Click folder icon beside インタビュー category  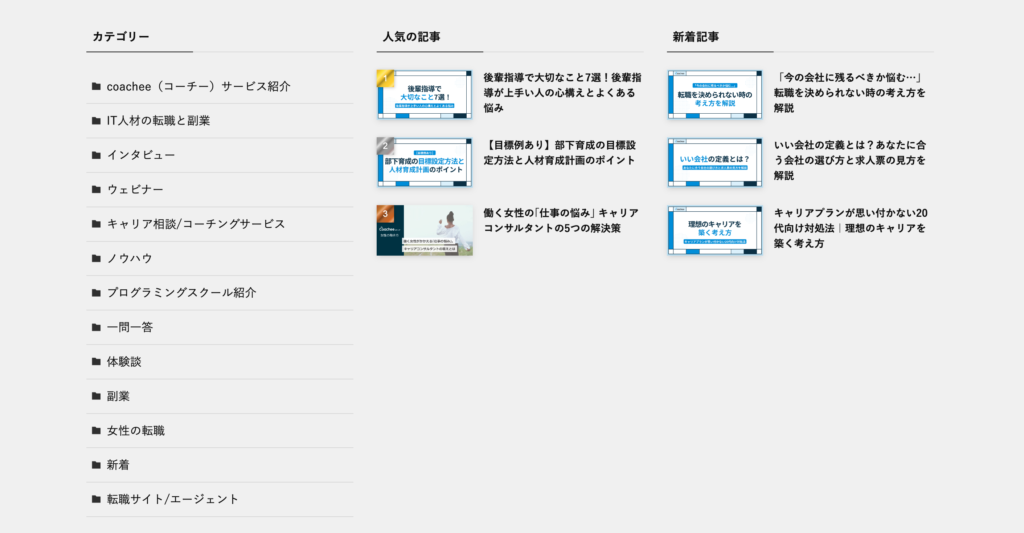coord(96,155)
